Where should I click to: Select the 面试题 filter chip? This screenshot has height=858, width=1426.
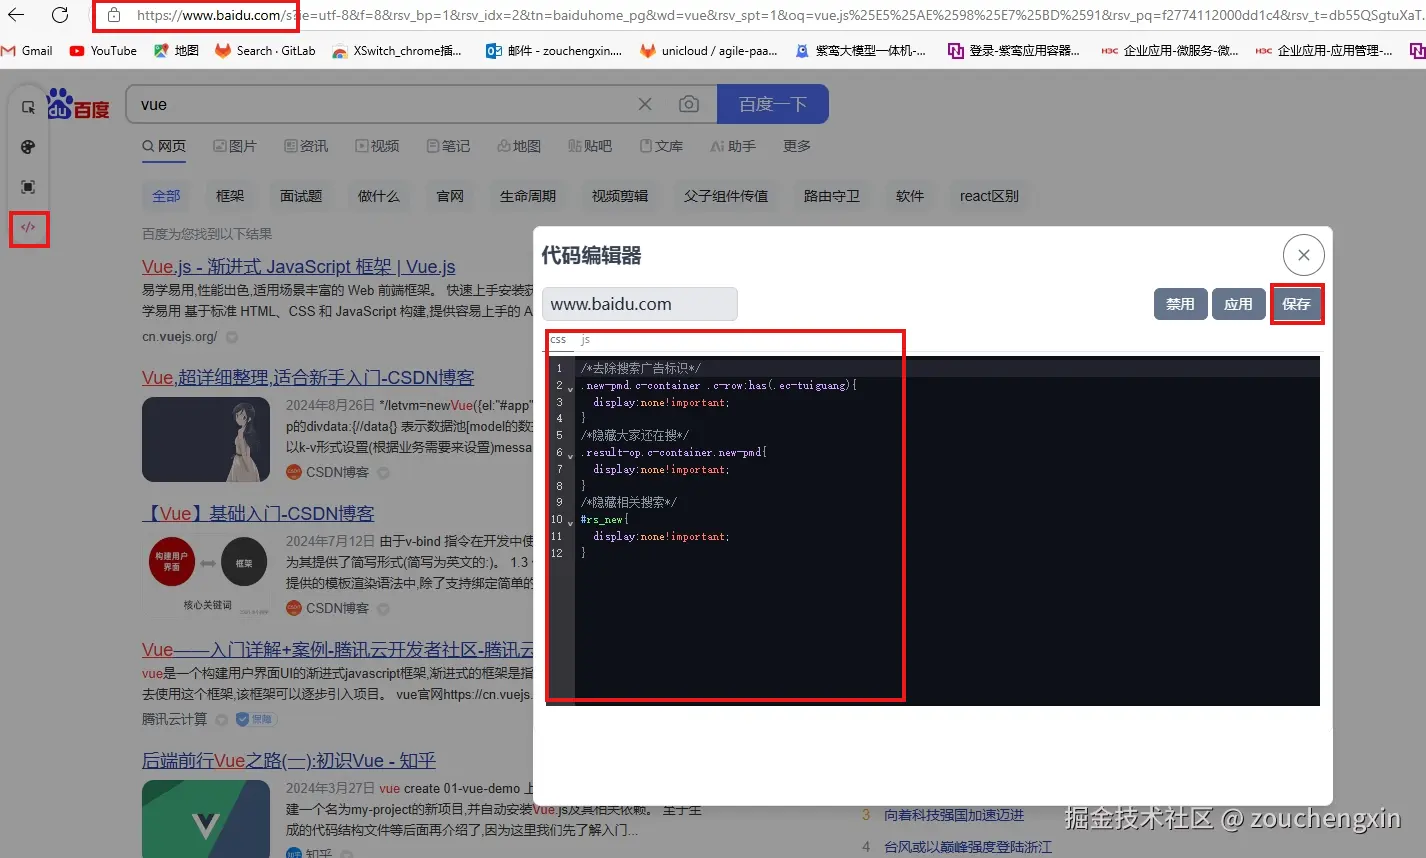pos(301,196)
